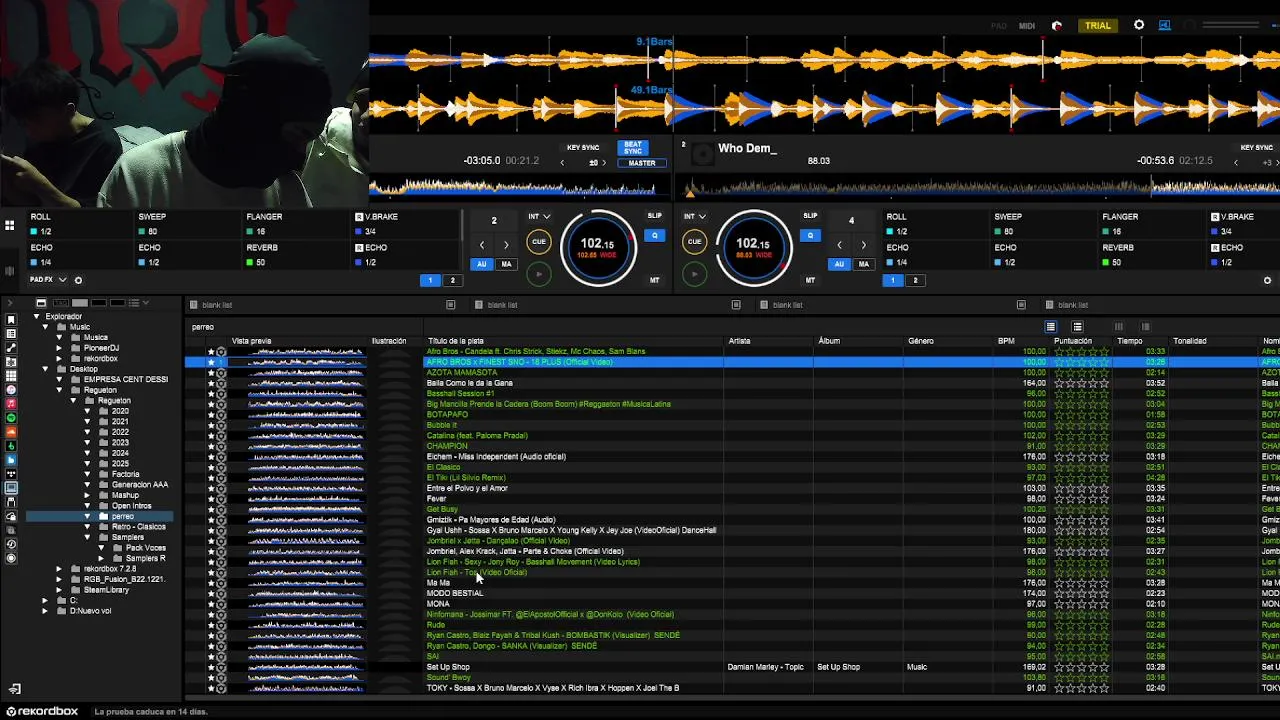Expand the C: drive node

click(x=45, y=600)
